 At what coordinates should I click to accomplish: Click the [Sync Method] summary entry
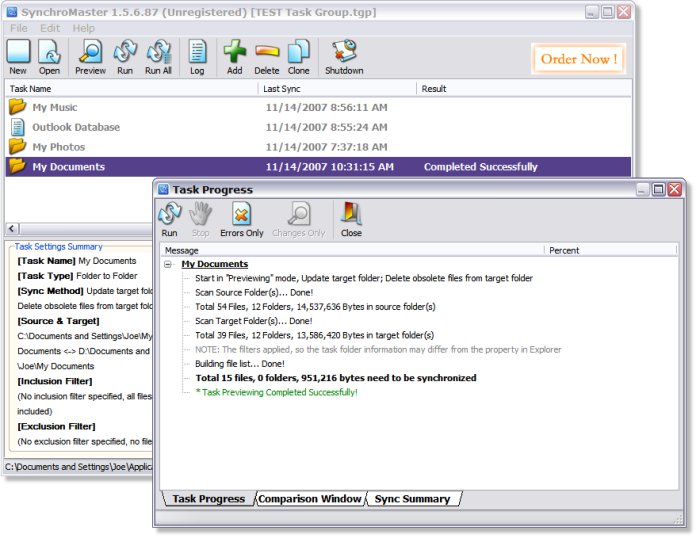[x=85, y=291]
